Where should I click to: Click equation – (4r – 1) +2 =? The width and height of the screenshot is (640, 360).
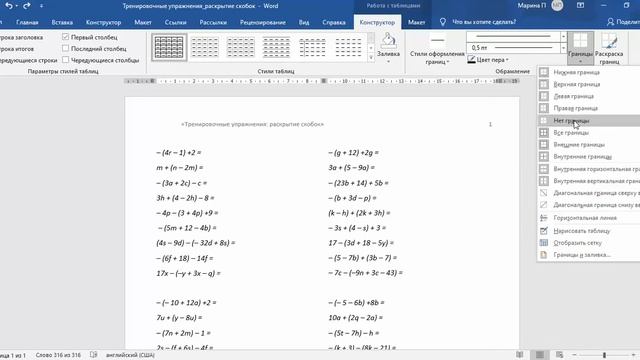(178, 153)
